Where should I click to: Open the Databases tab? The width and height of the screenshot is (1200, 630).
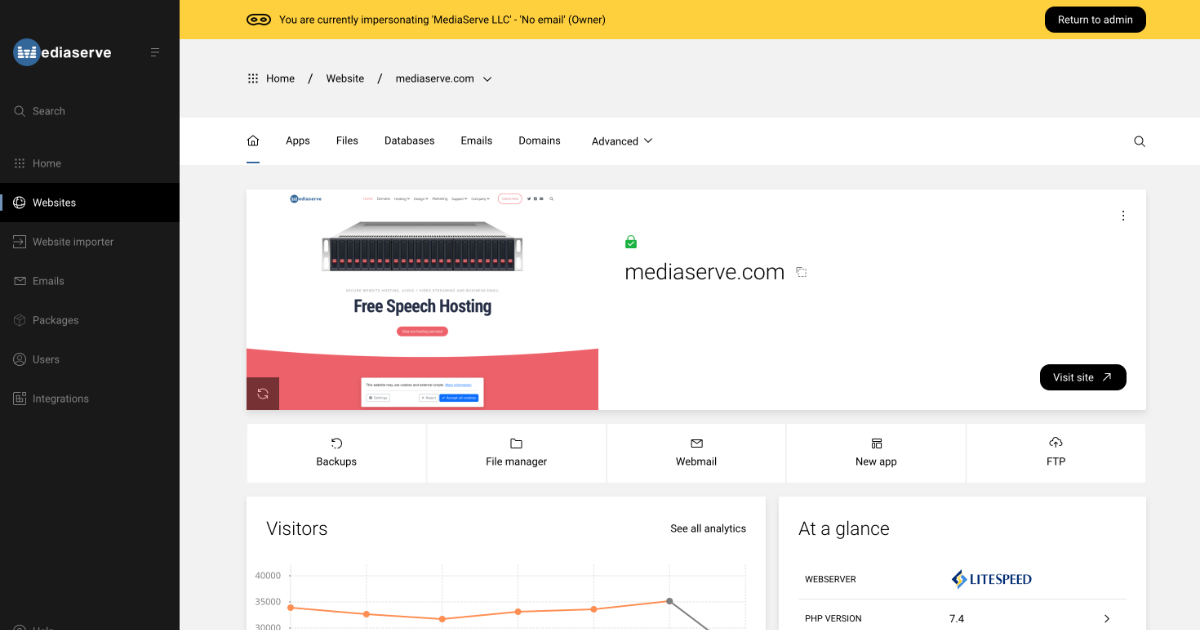[409, 141]
